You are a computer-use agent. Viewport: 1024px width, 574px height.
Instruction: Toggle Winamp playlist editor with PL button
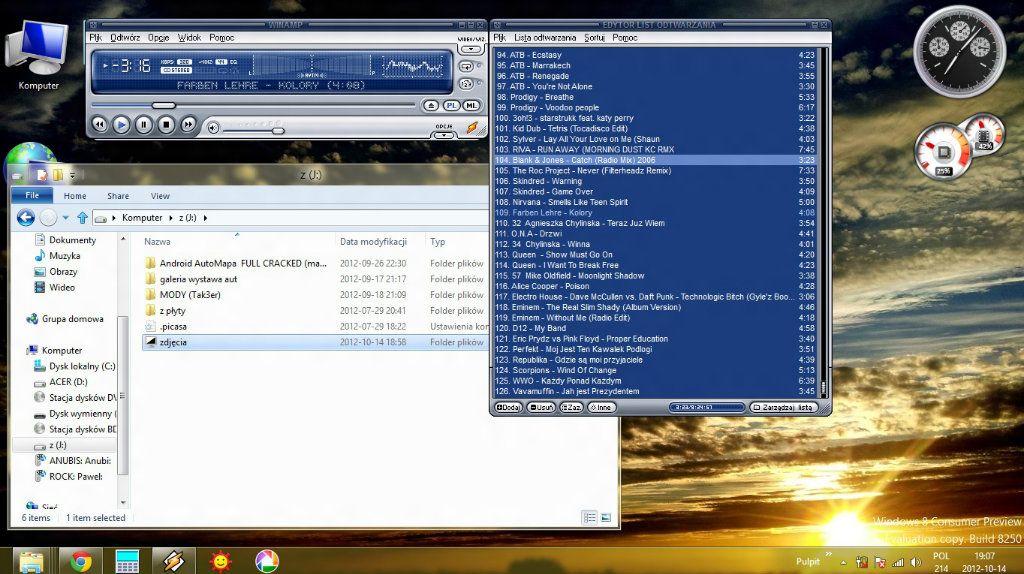coord(451,105)
